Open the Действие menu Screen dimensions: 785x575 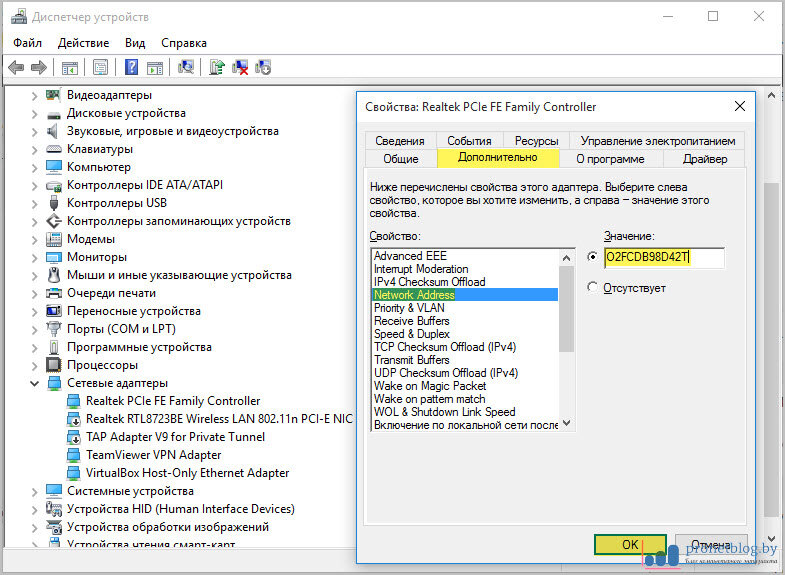tap(83, 43)
